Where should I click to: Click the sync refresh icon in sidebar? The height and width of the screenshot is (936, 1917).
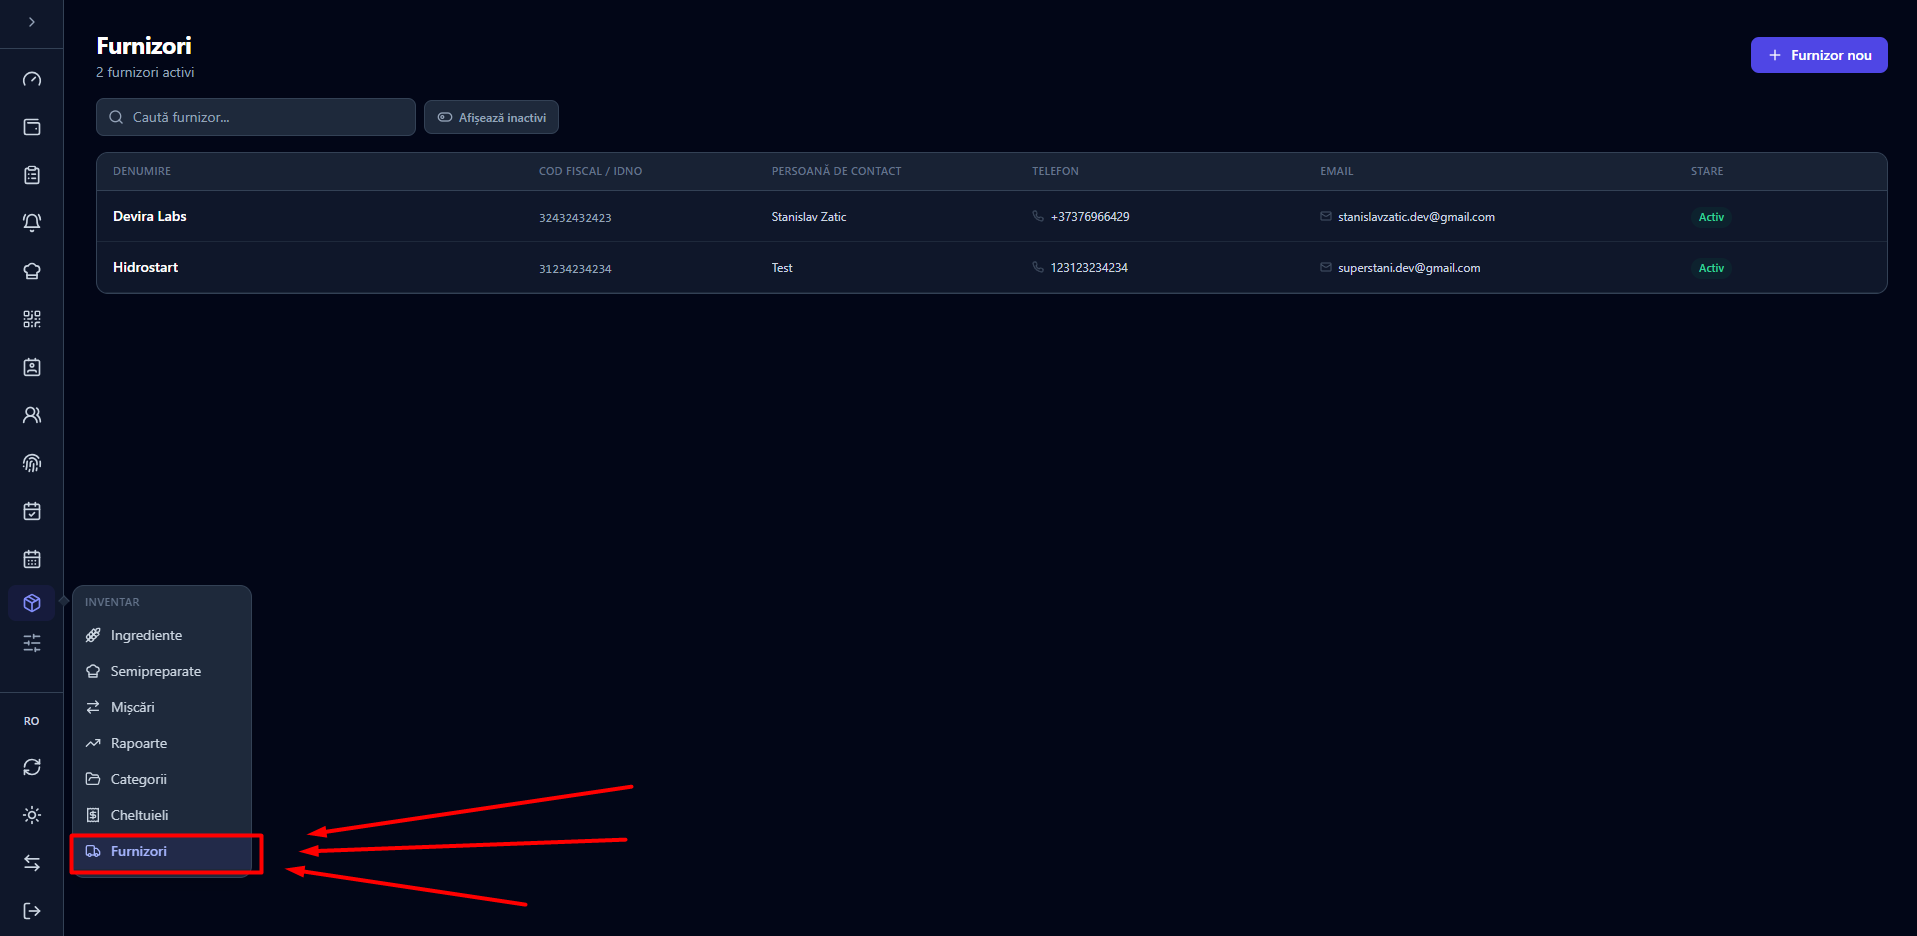pyautogui.click(x=32, y=767)
